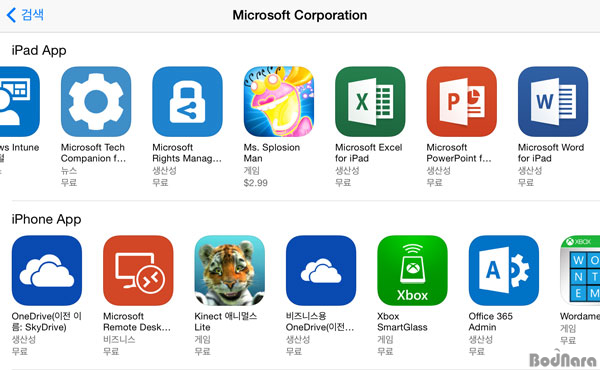Click 무료 price under Xbox SmartGlass
Image resolution: width=600 pixels, height=370 pixels.
tap(385, 352)
